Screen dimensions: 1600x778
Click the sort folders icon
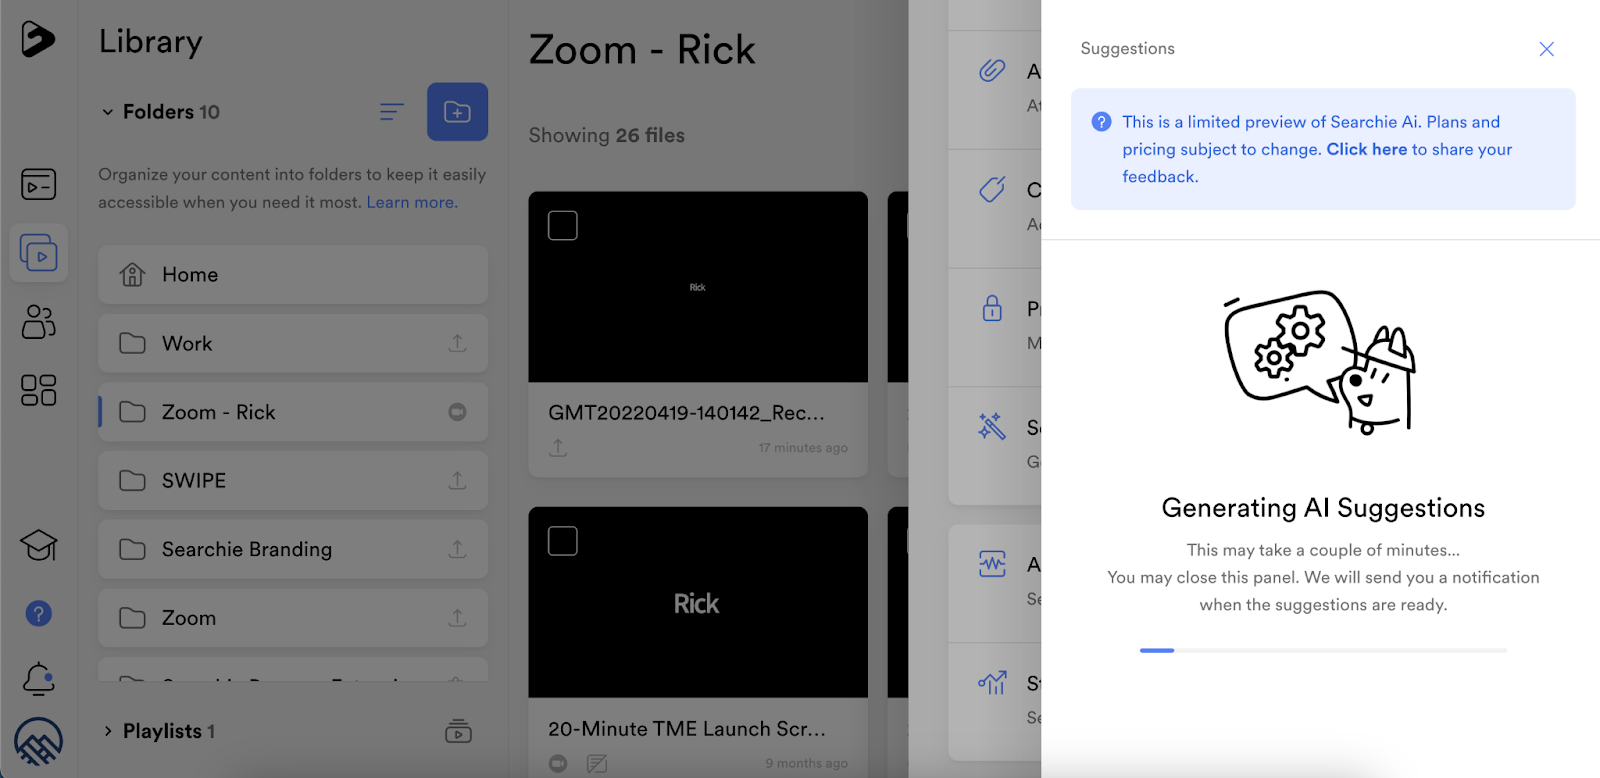(392, 112)
